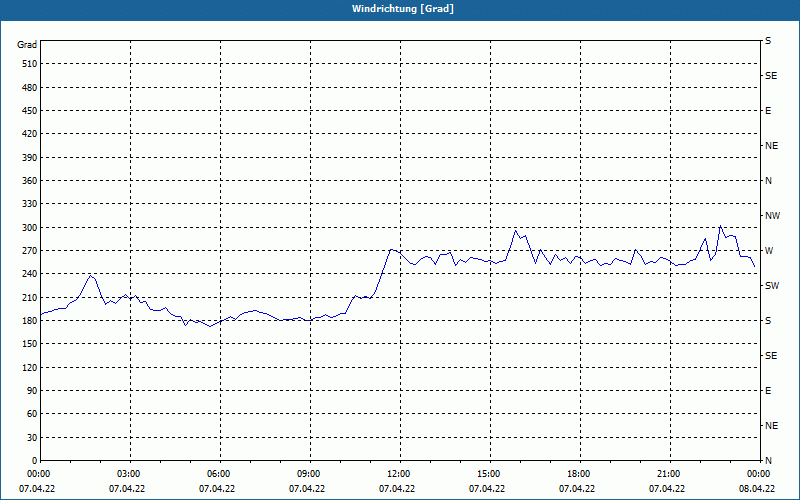Click the 420 left axis label
The height and width of the screenshot is (500, 800).
30,134
